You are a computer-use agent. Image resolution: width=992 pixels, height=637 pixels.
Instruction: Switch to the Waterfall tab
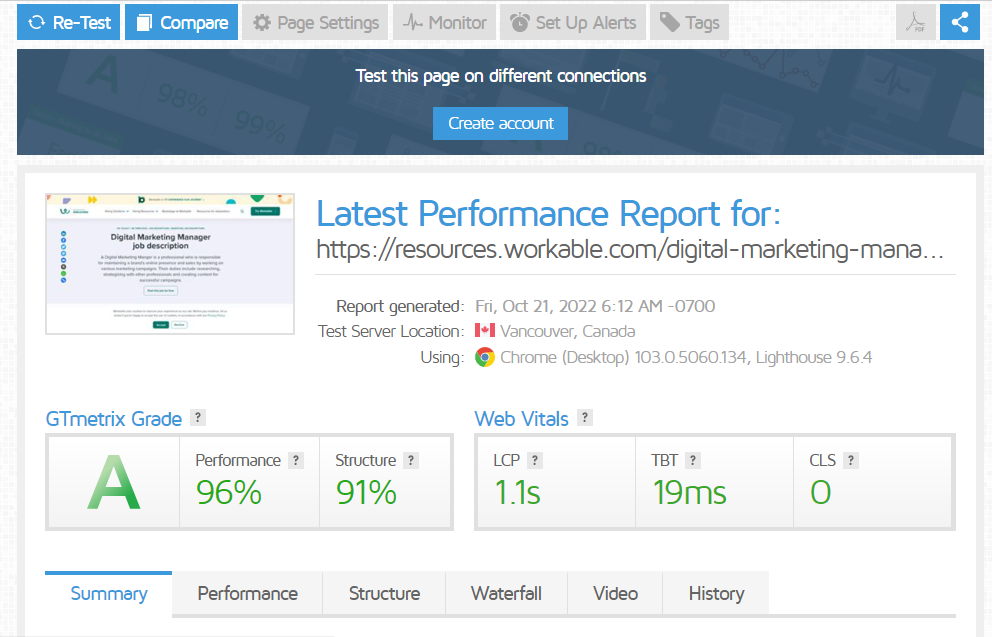coord(506,593)
